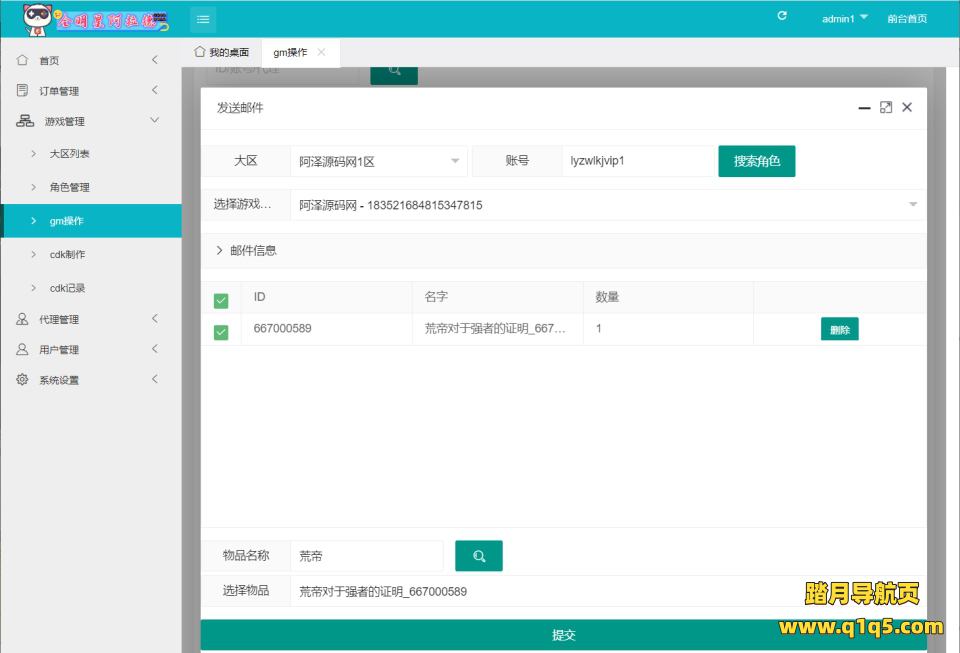
Task: Click the magnifier icon beside 物品名称 field
Action: tap(479, 555)
